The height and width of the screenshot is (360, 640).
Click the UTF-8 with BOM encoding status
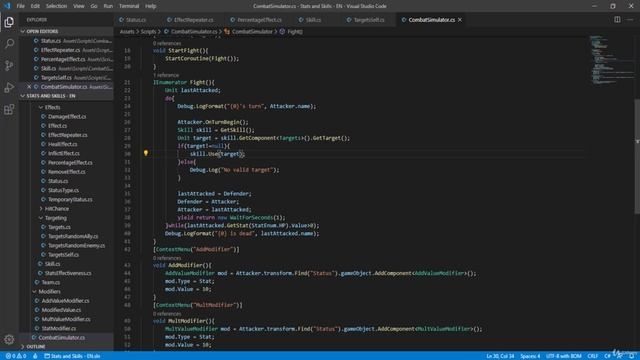tap(563, 356)
